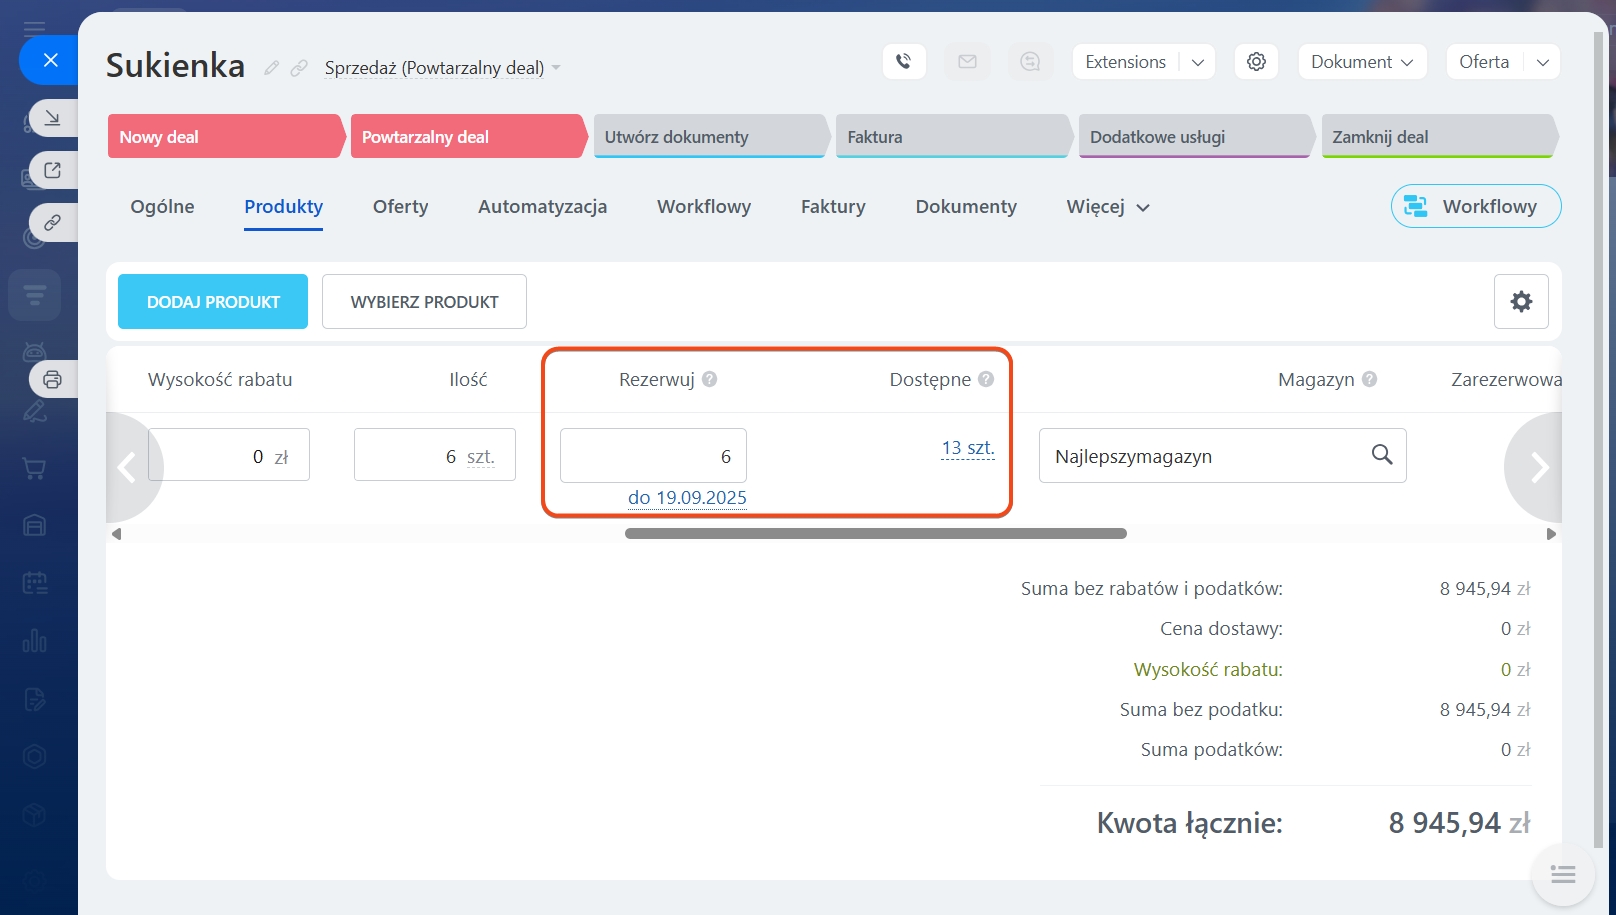Open the Automatyzacja tab
The width and height of the screenshot is (1616, 915).
click(x=542, y=207)
